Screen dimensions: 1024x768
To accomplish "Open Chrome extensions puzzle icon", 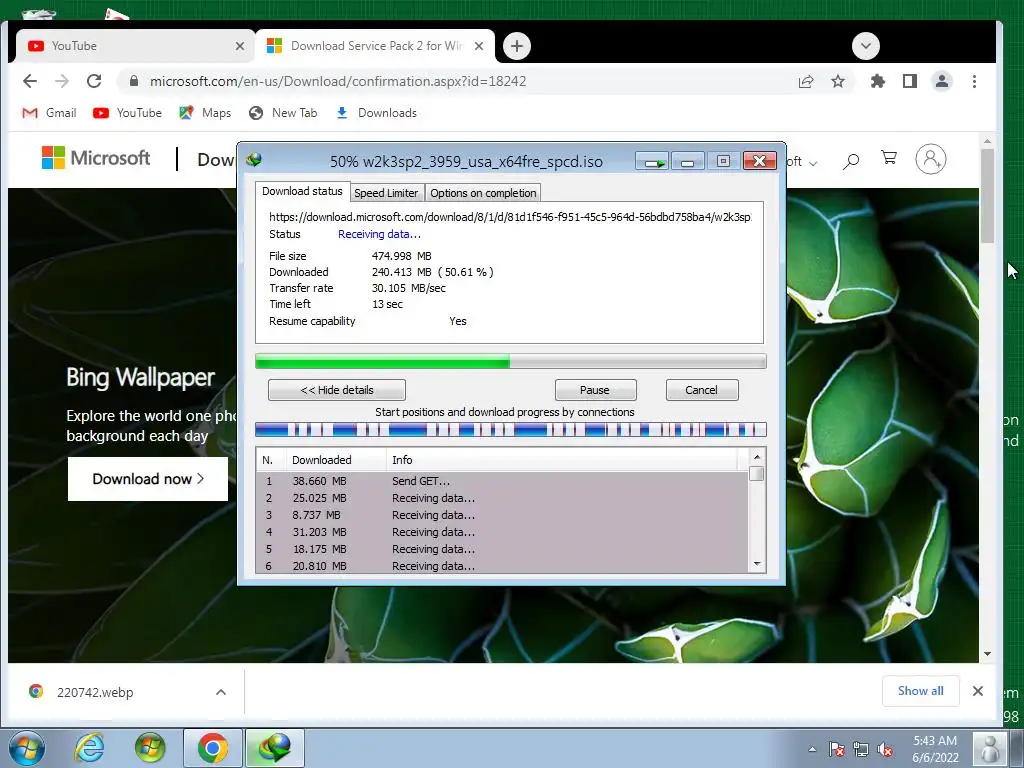I will click(x=878, y=81).
